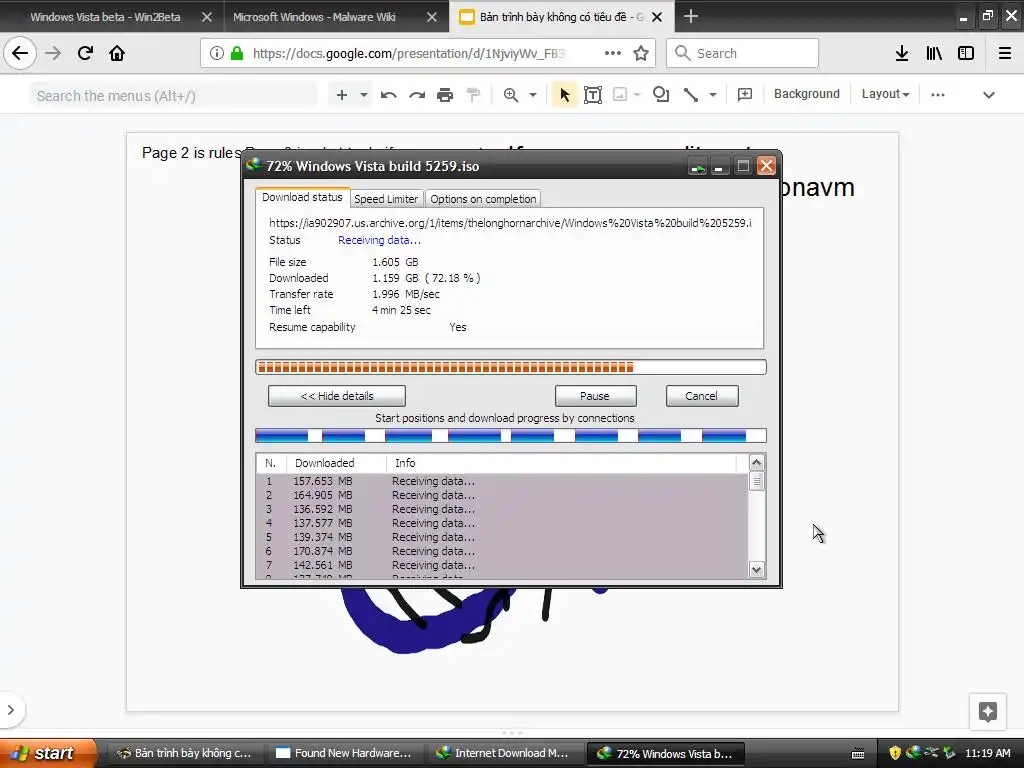Select the paint format tool
The image size is (1024, 768).
click(473, 95)
